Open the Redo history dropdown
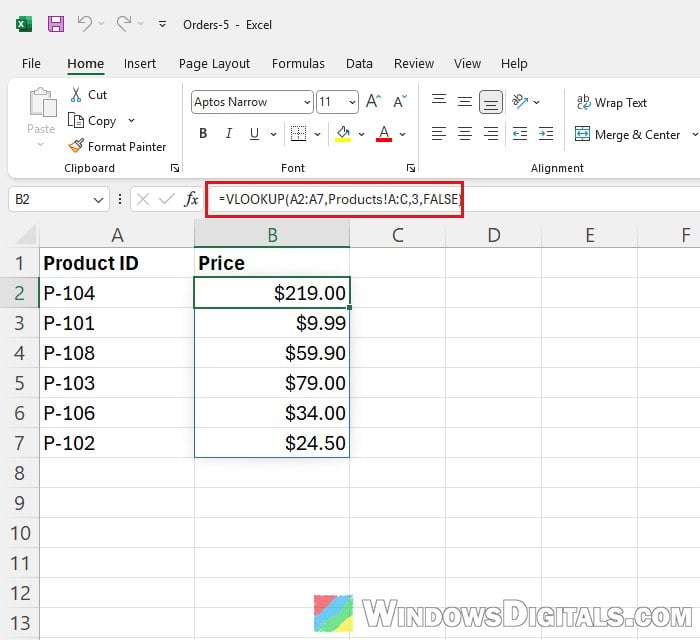The width and height of the screenshot is (700, 640). tap(140, 24)
